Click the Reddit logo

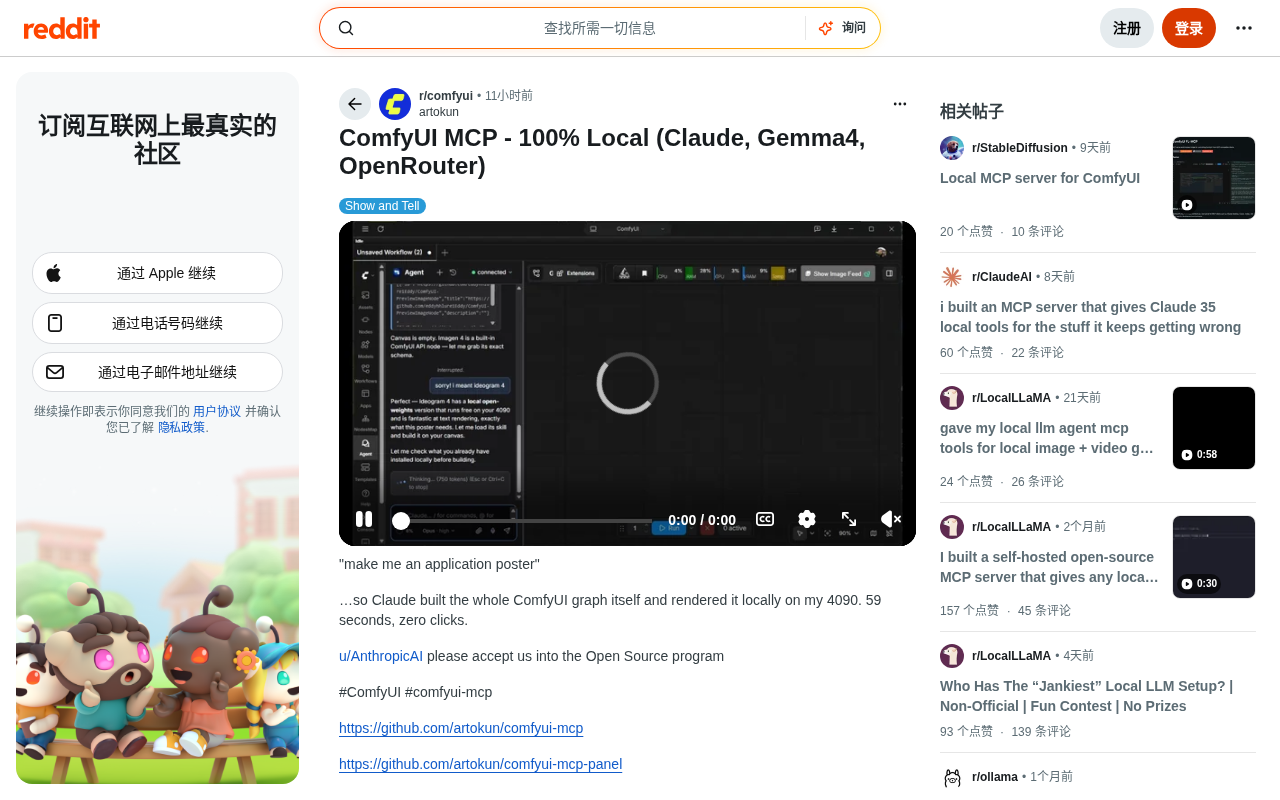[x=62, y=28]
